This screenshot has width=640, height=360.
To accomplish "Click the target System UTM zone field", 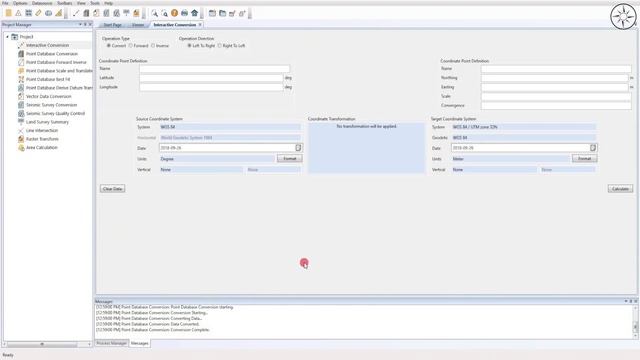I will pos(524,127).
